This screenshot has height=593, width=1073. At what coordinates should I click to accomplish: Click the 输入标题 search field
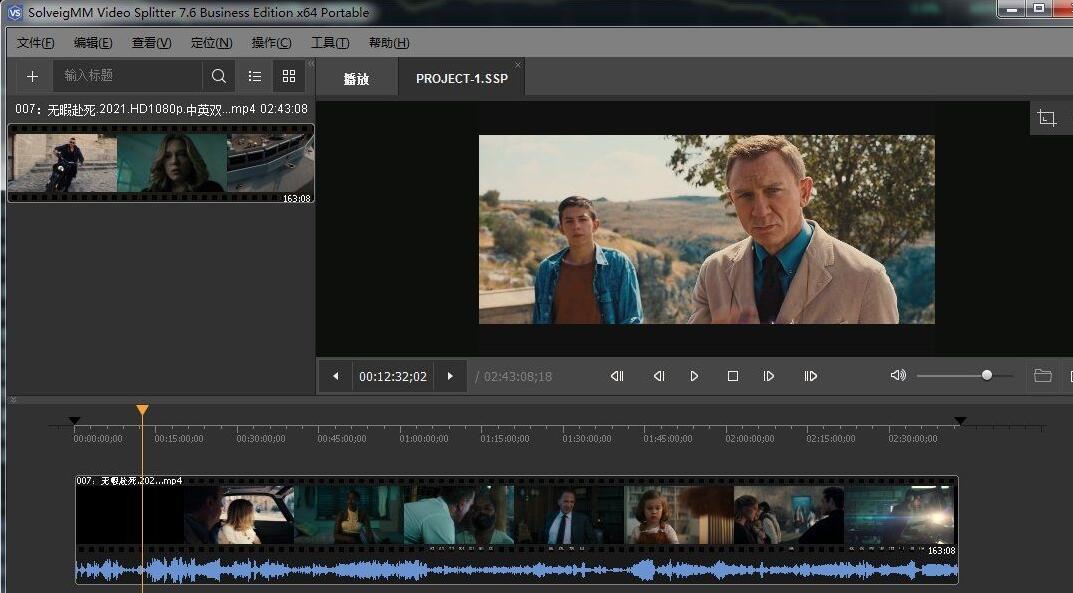click(x=127, y=76)
